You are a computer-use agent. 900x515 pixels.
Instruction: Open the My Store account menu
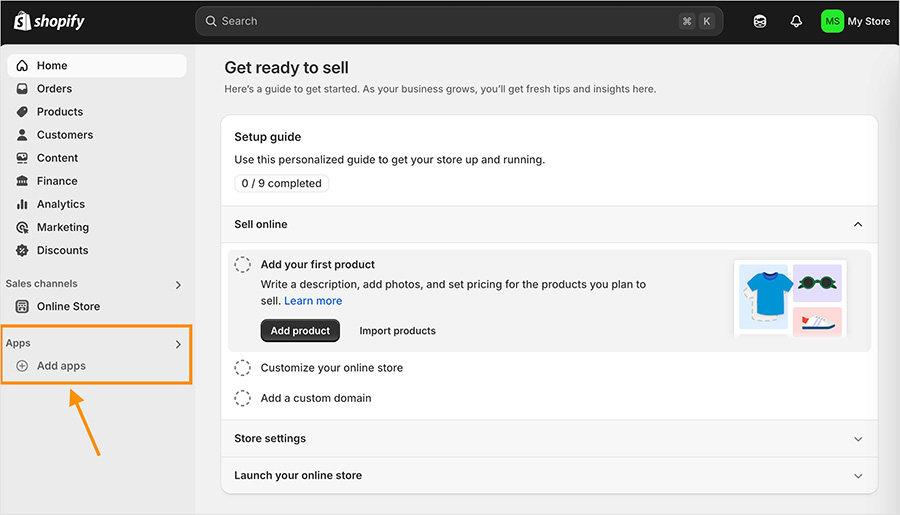tap(856, 21)
